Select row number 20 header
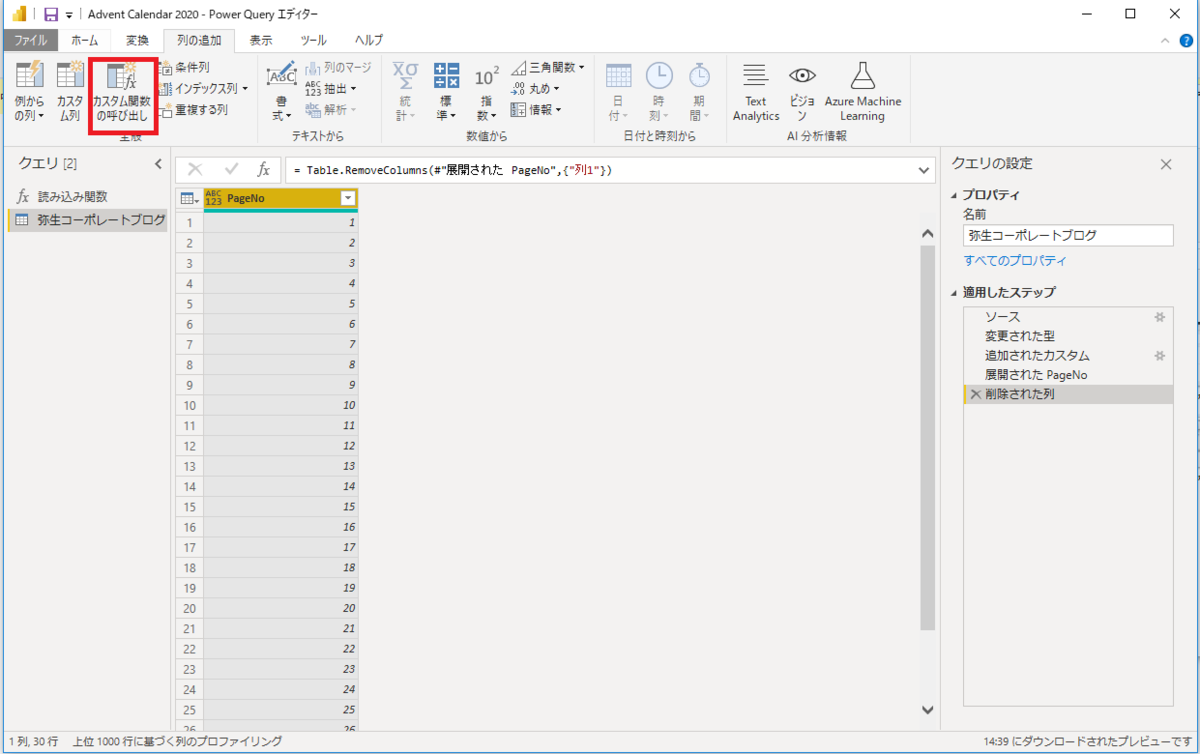This screenshot has height=754, width=1200. 189,608
